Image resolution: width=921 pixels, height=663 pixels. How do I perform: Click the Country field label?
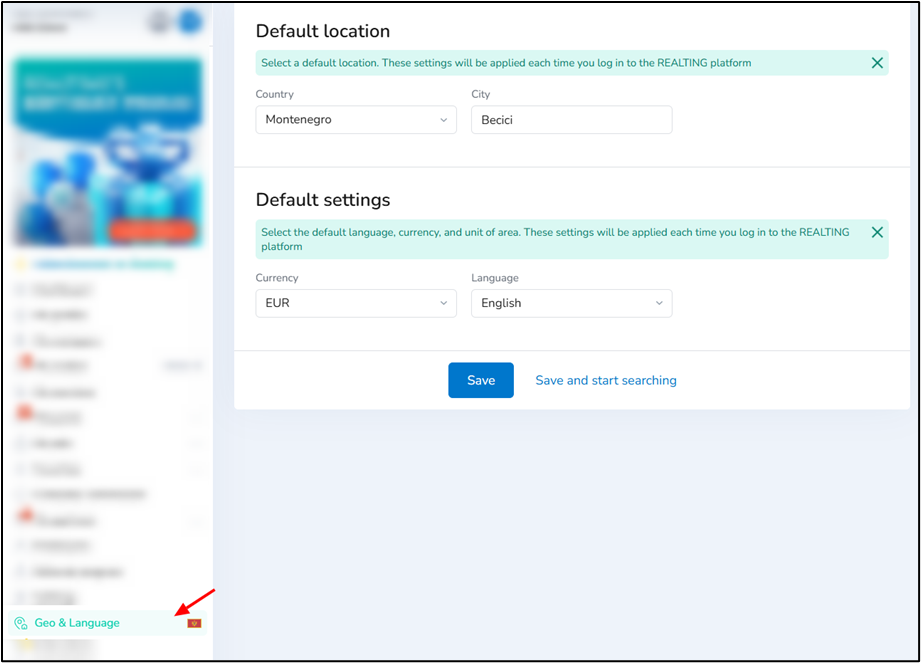pos(274,94)
